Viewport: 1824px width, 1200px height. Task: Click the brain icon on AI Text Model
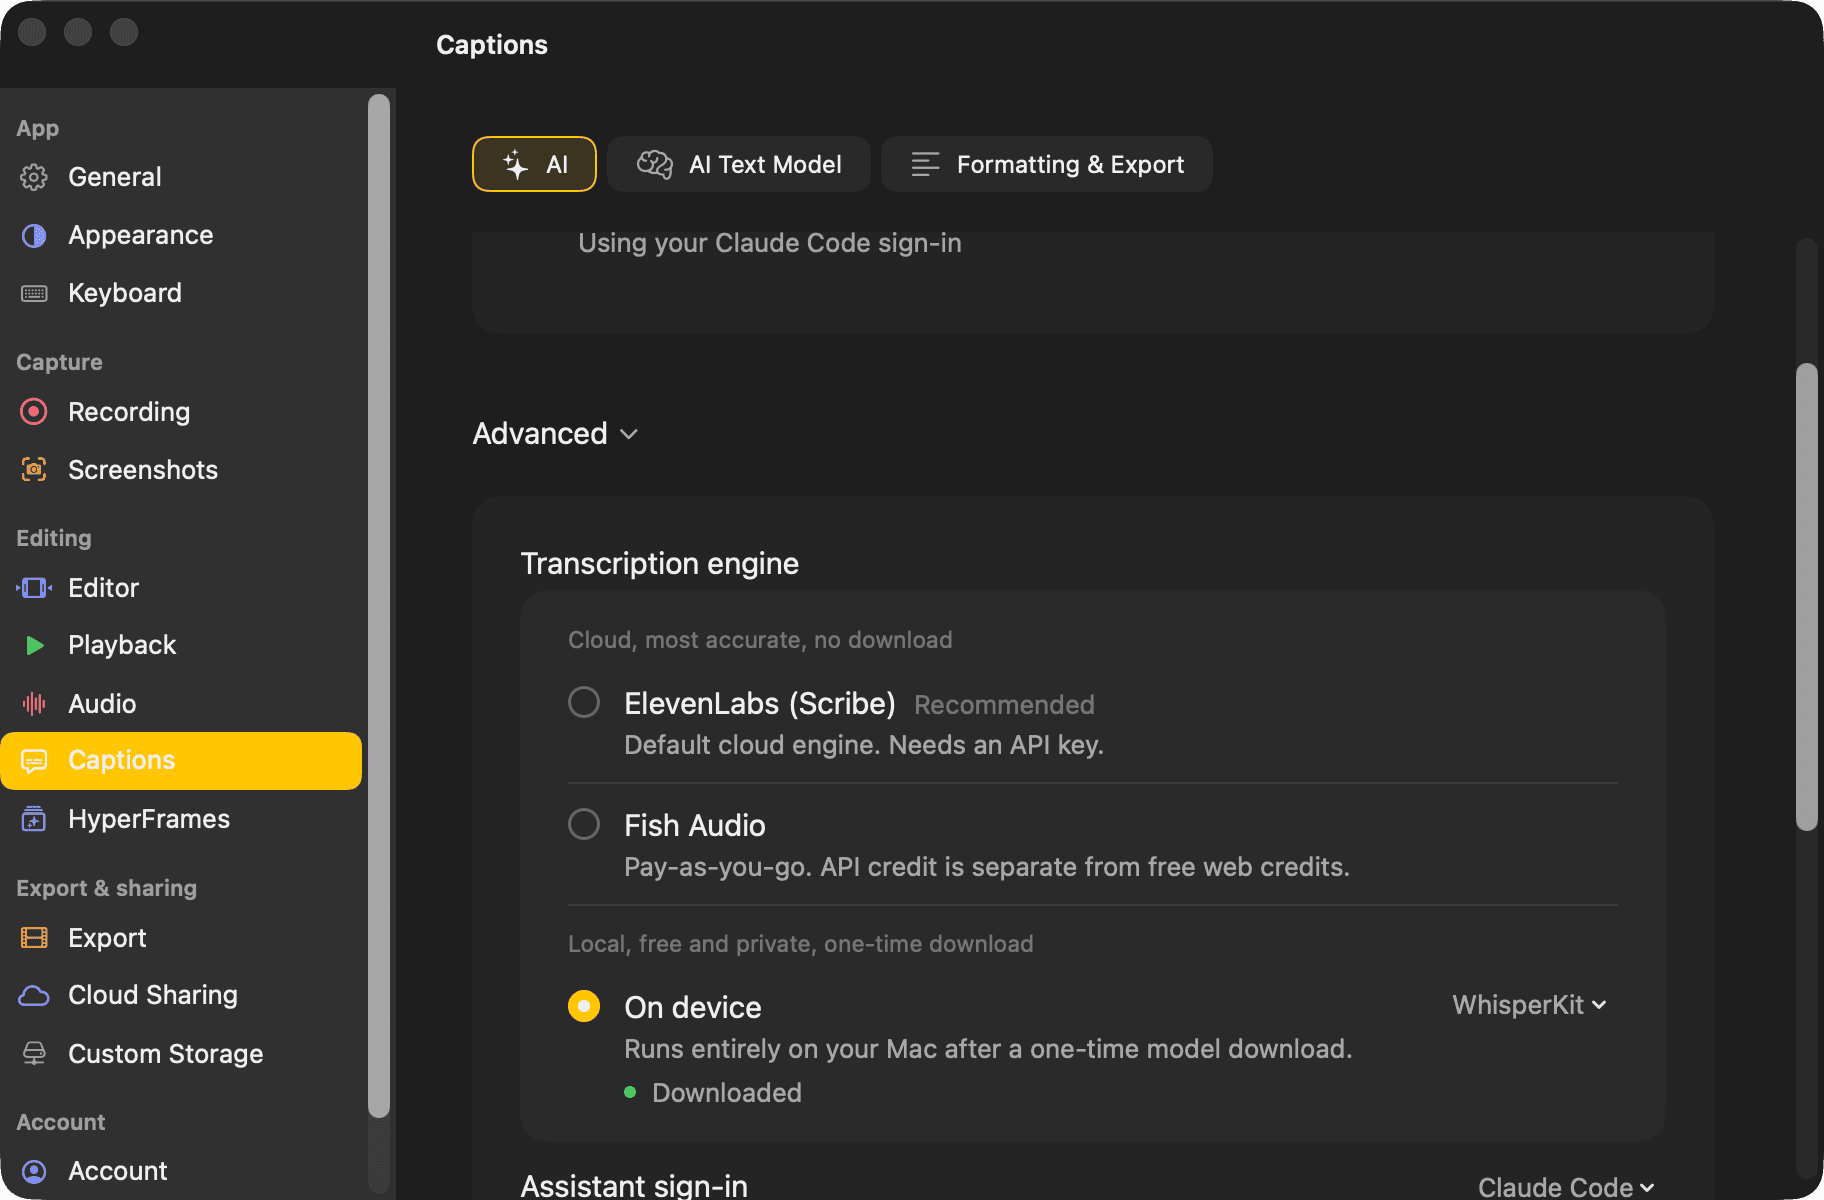[x=655, y=164]
